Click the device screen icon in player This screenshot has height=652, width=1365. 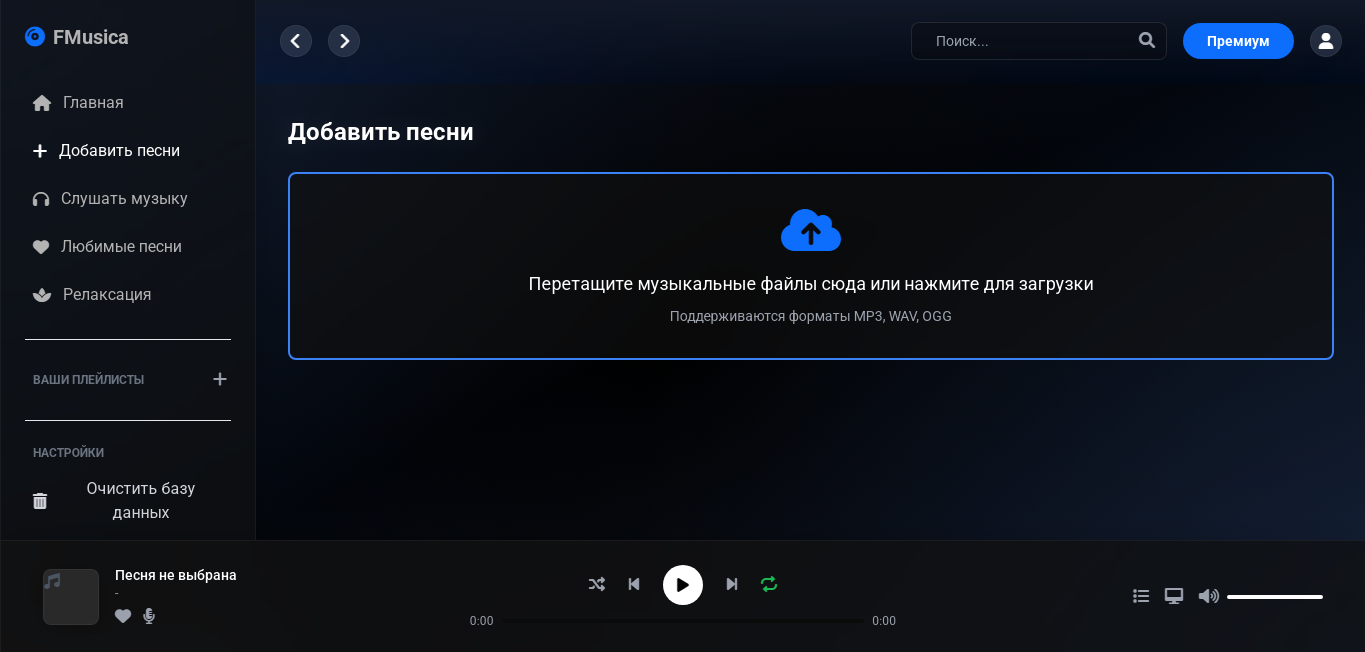[1174, 596]
